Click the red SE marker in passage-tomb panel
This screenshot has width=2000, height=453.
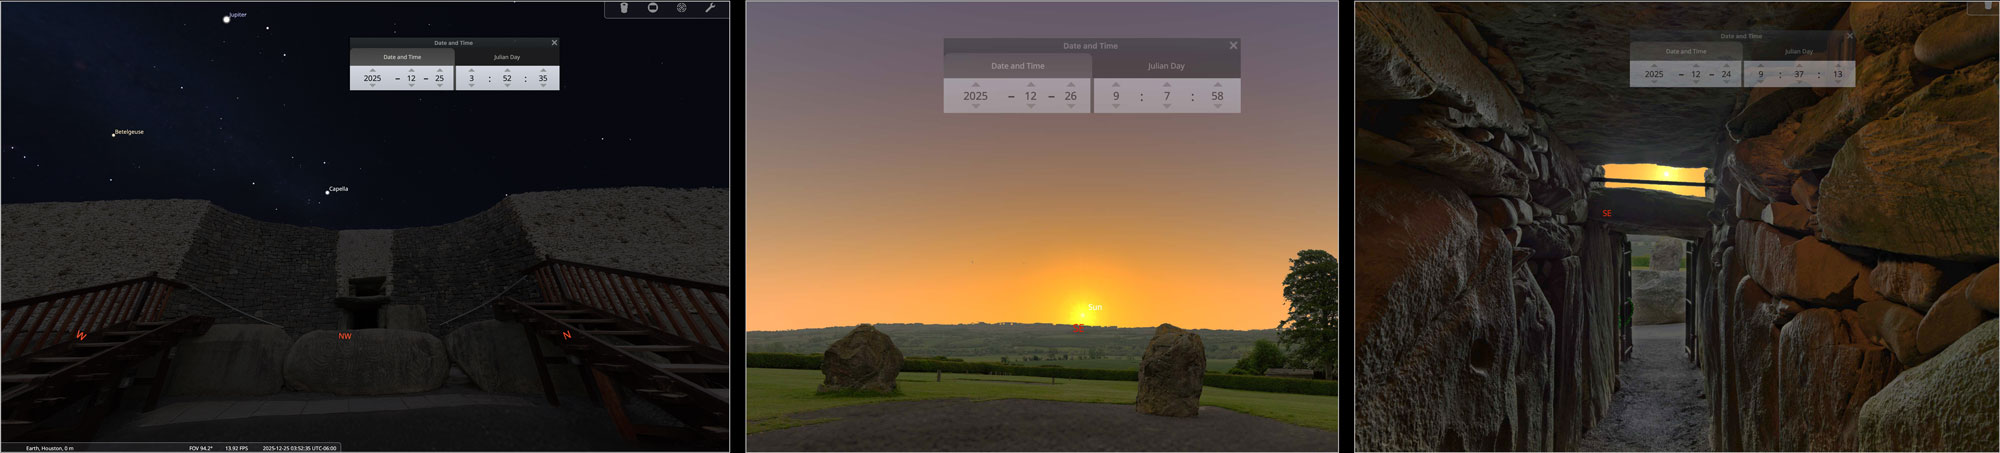click(x=1607, y=213)
